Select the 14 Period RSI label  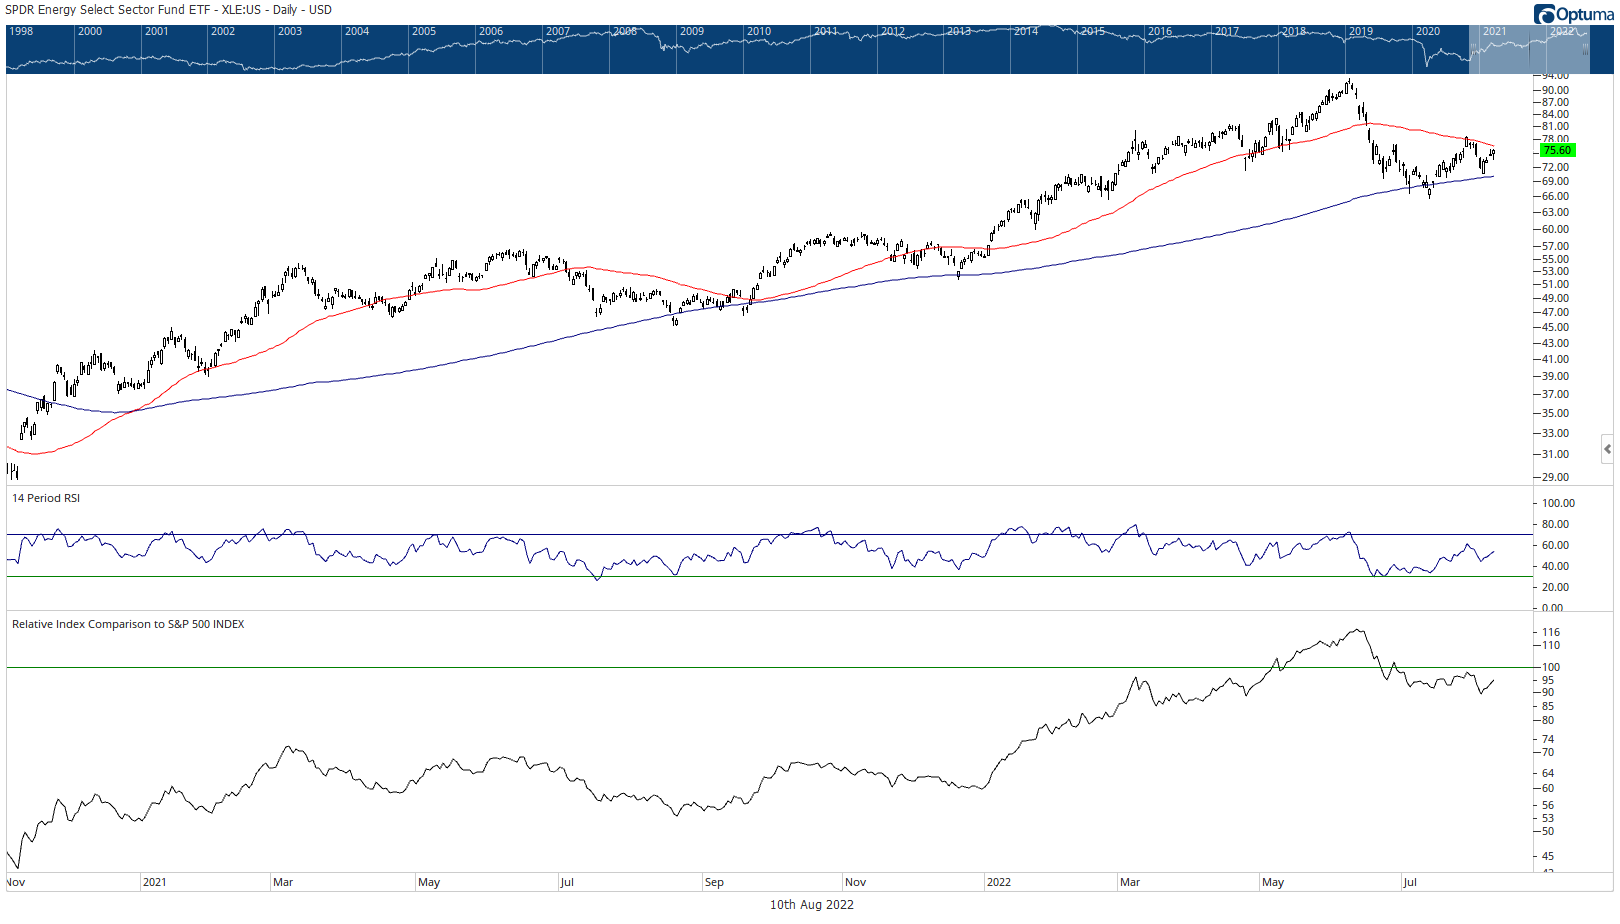(46, 498)
